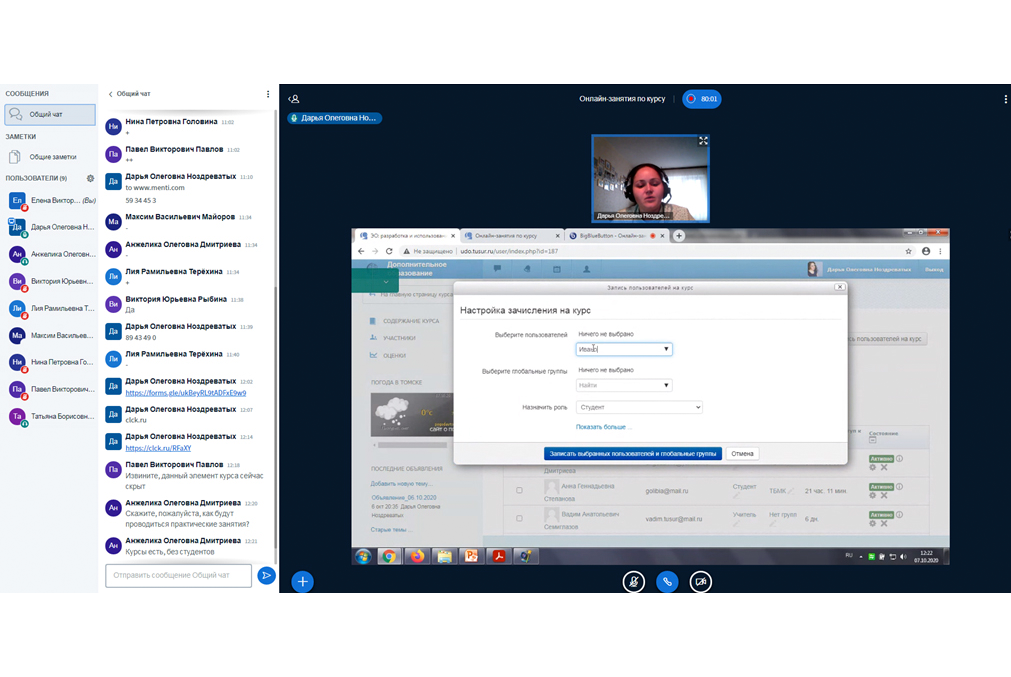Viewport: 1011px width, 677px height.
Task: Open the forms.gle link in chat
Action: tap(186, 393)
